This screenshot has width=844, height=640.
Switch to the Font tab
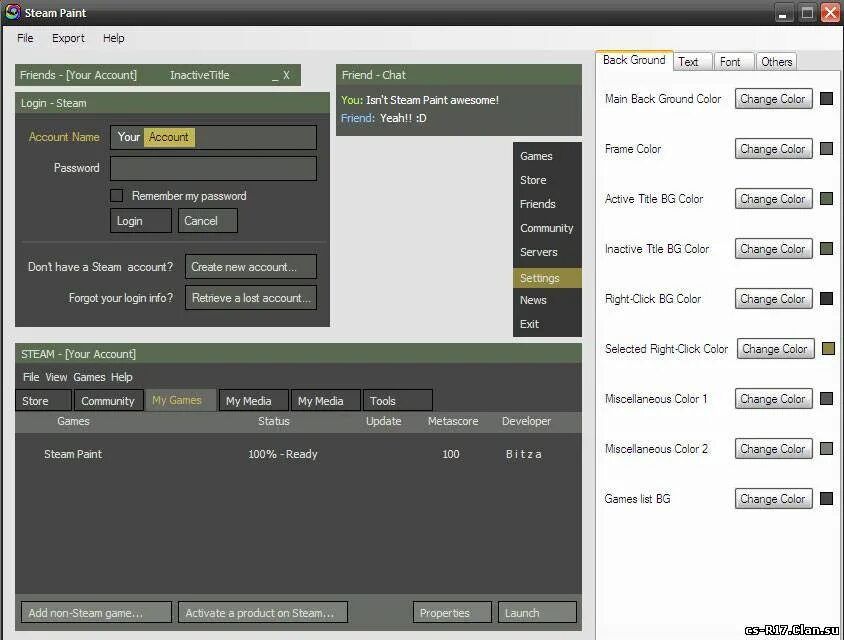click(734, 62)
